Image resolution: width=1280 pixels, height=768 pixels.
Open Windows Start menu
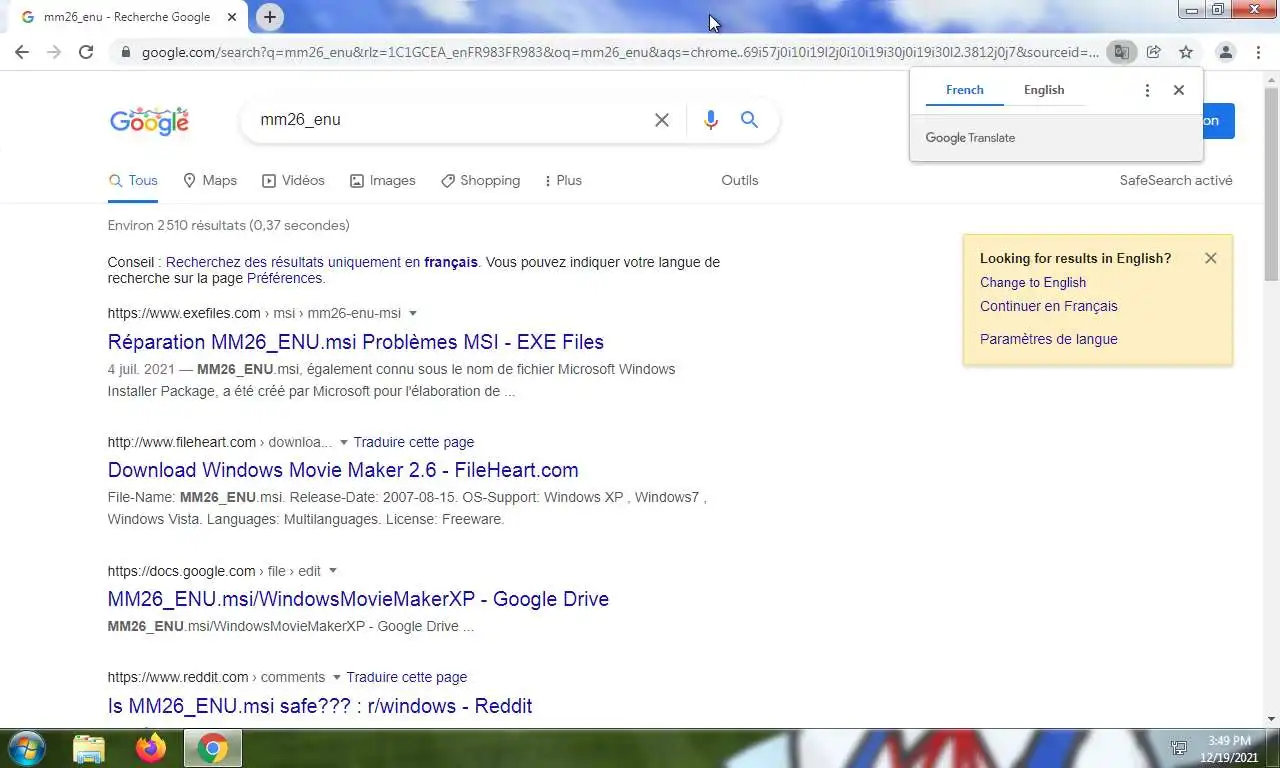[26, 748]
